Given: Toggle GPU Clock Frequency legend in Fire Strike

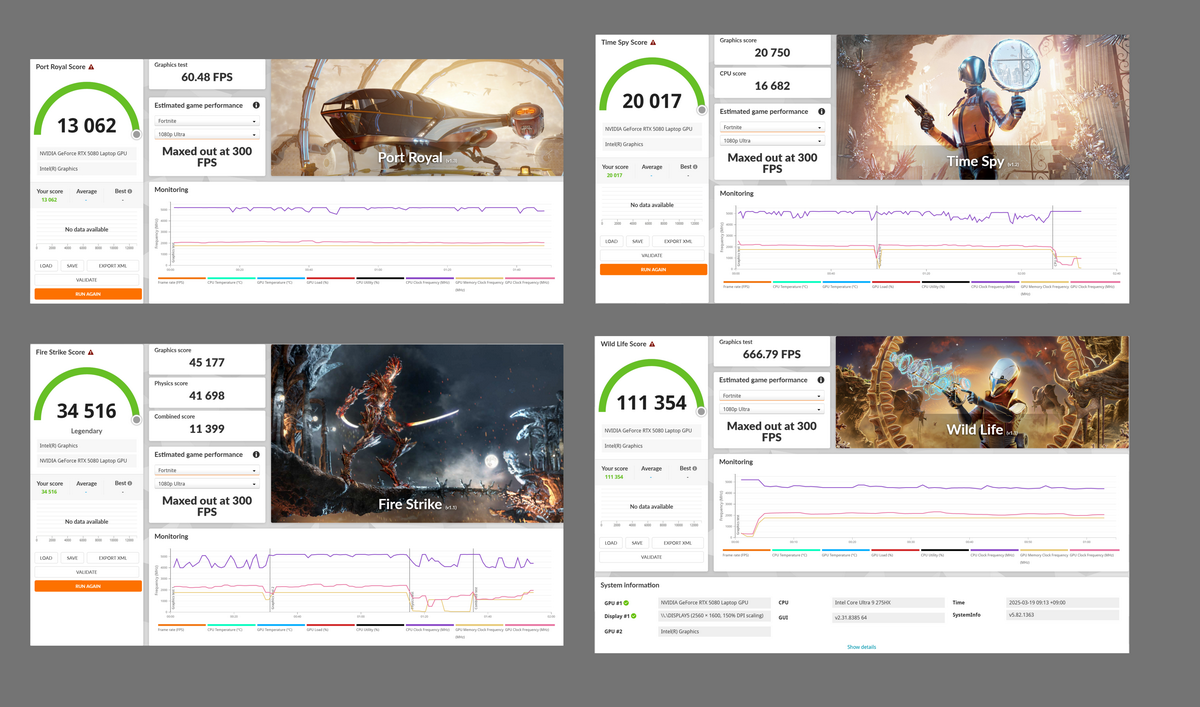Looking at the screenshot, I should [530, 628].
